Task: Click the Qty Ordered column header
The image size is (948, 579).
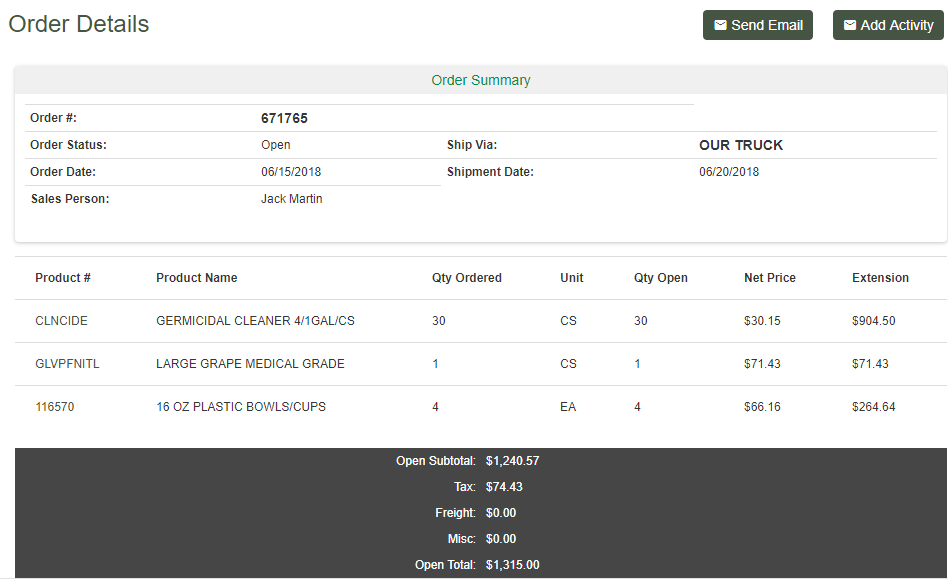Action: (466, 278)
